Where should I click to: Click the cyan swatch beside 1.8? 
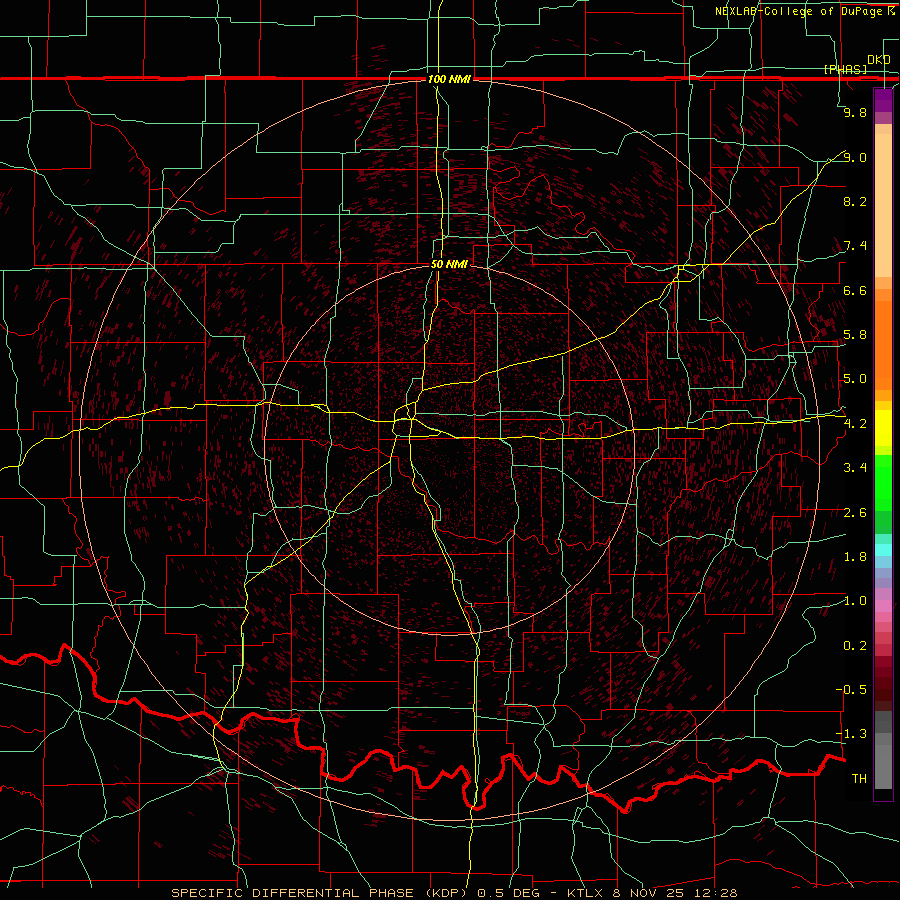click(x=883, y=550)
